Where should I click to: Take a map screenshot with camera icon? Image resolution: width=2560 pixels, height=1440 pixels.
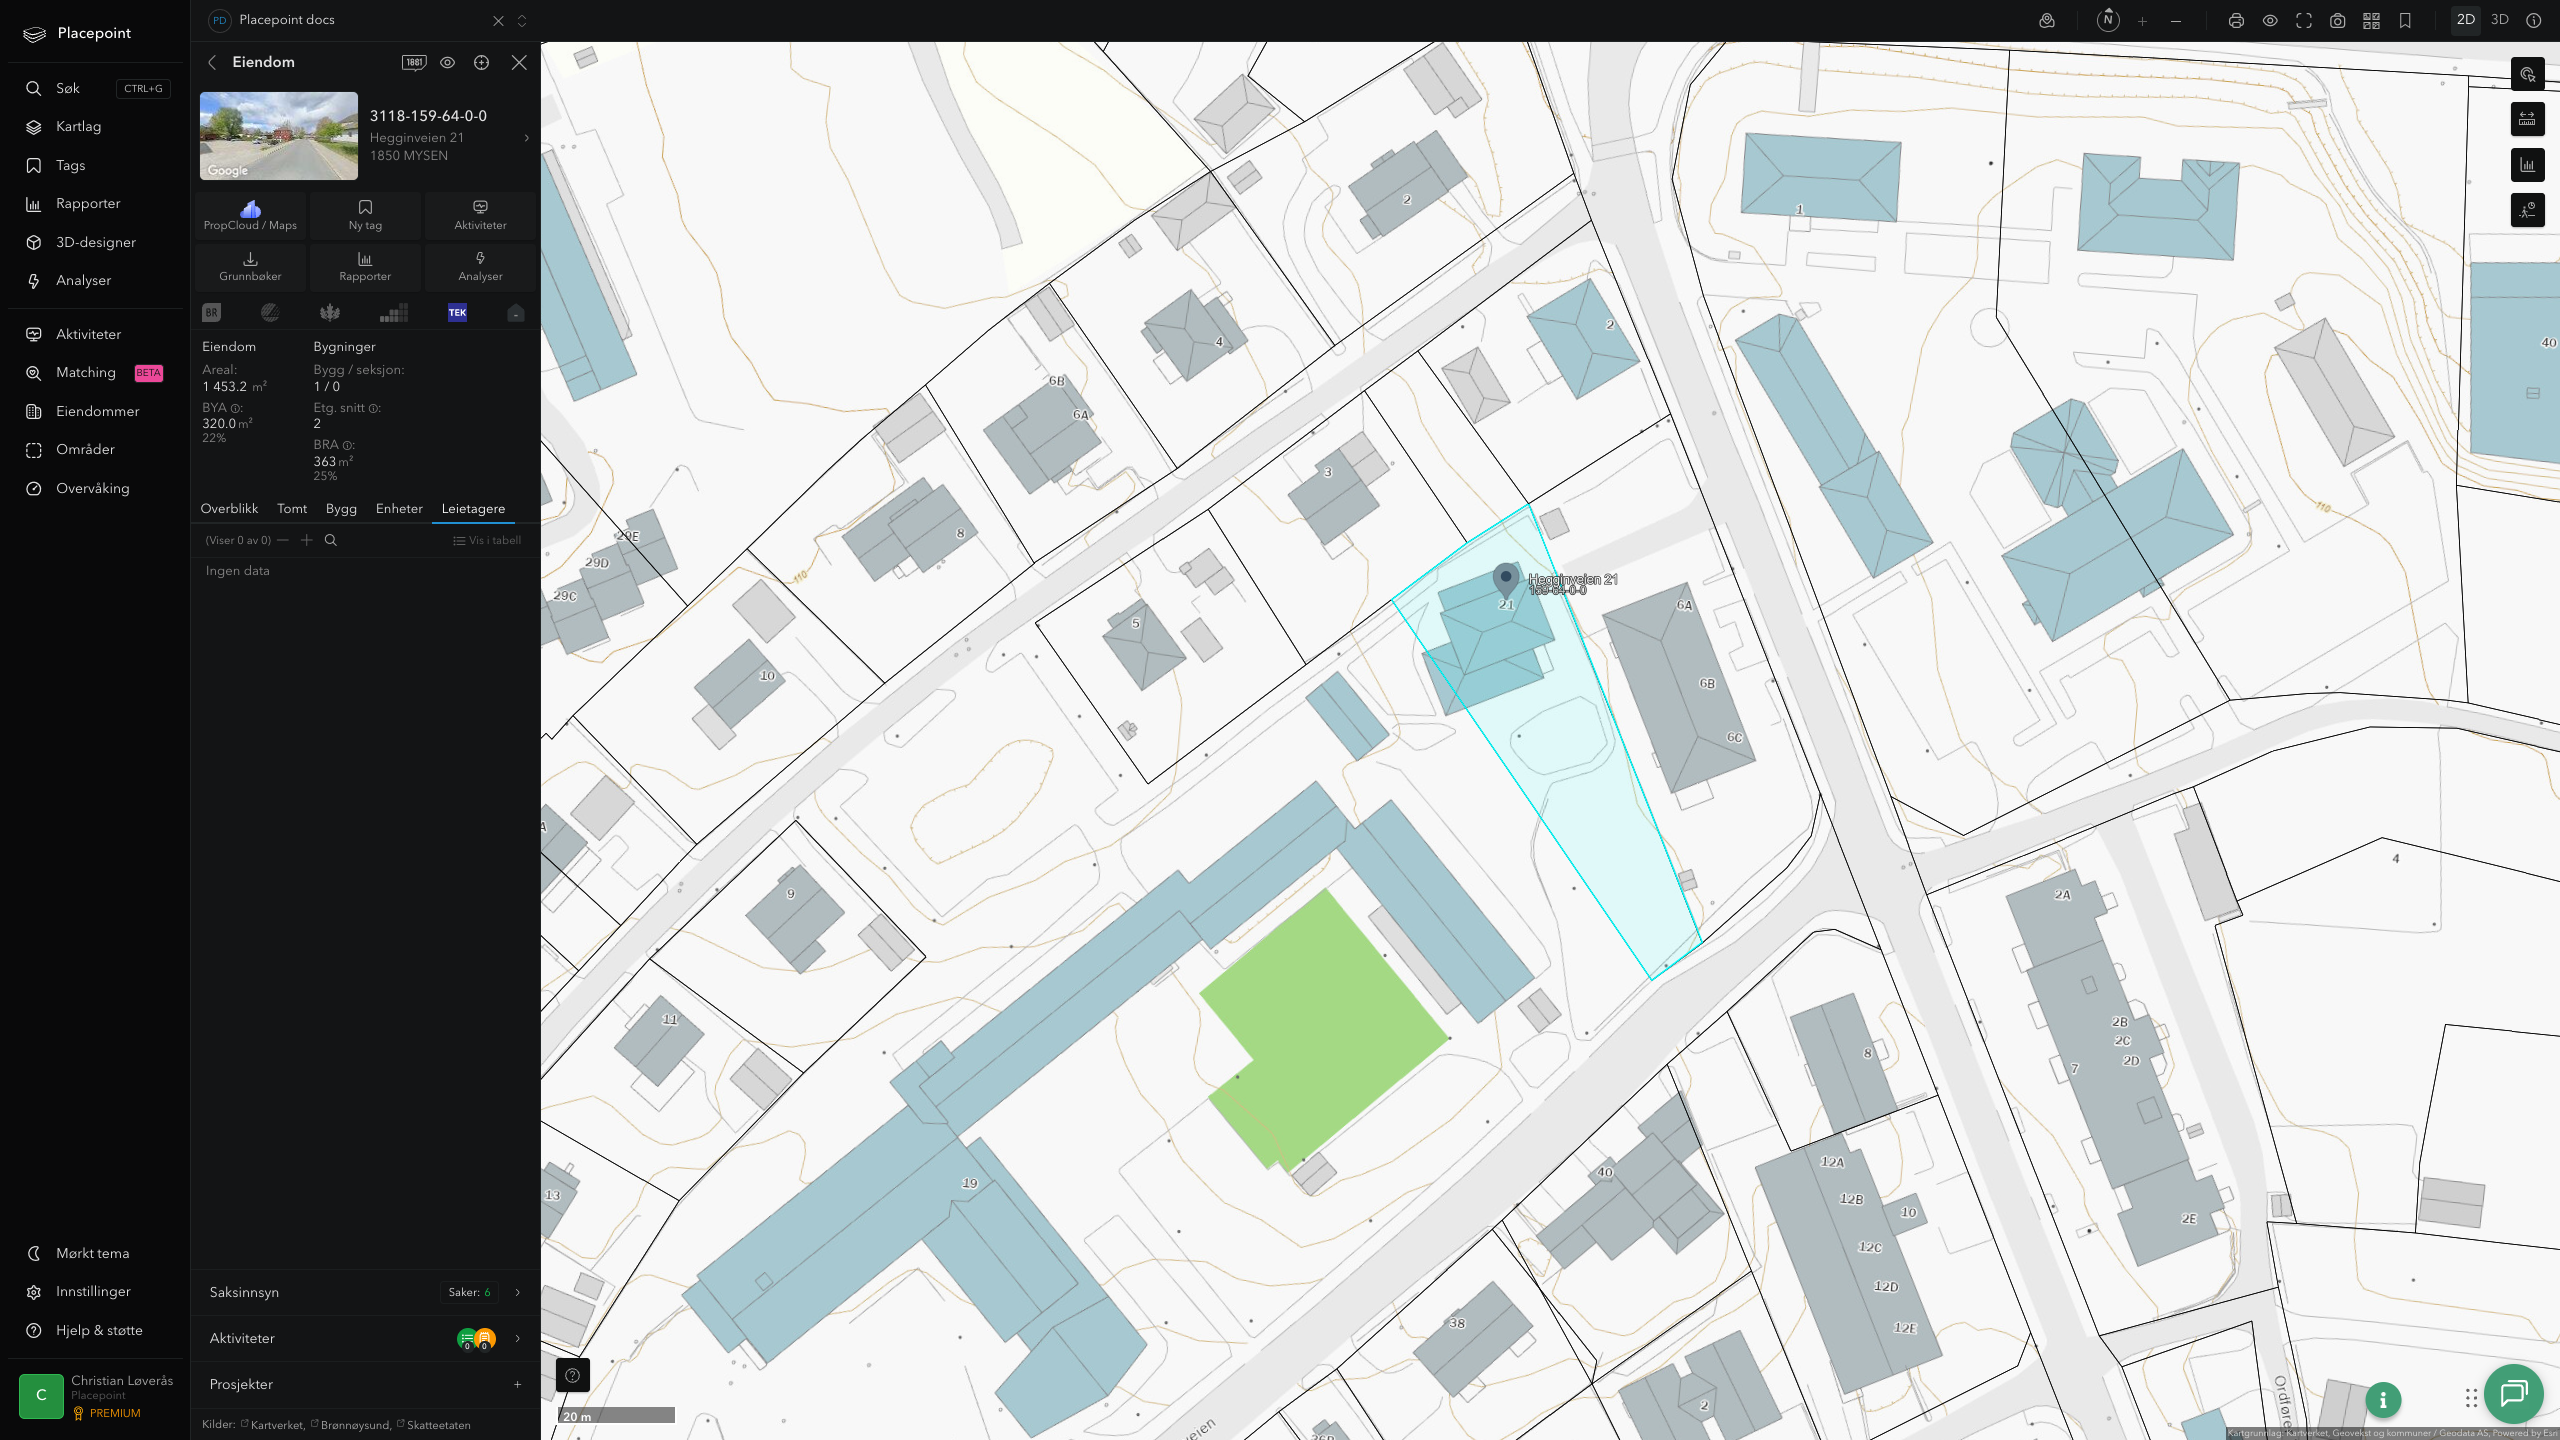pyautogui.click(x=2337, y=20)
